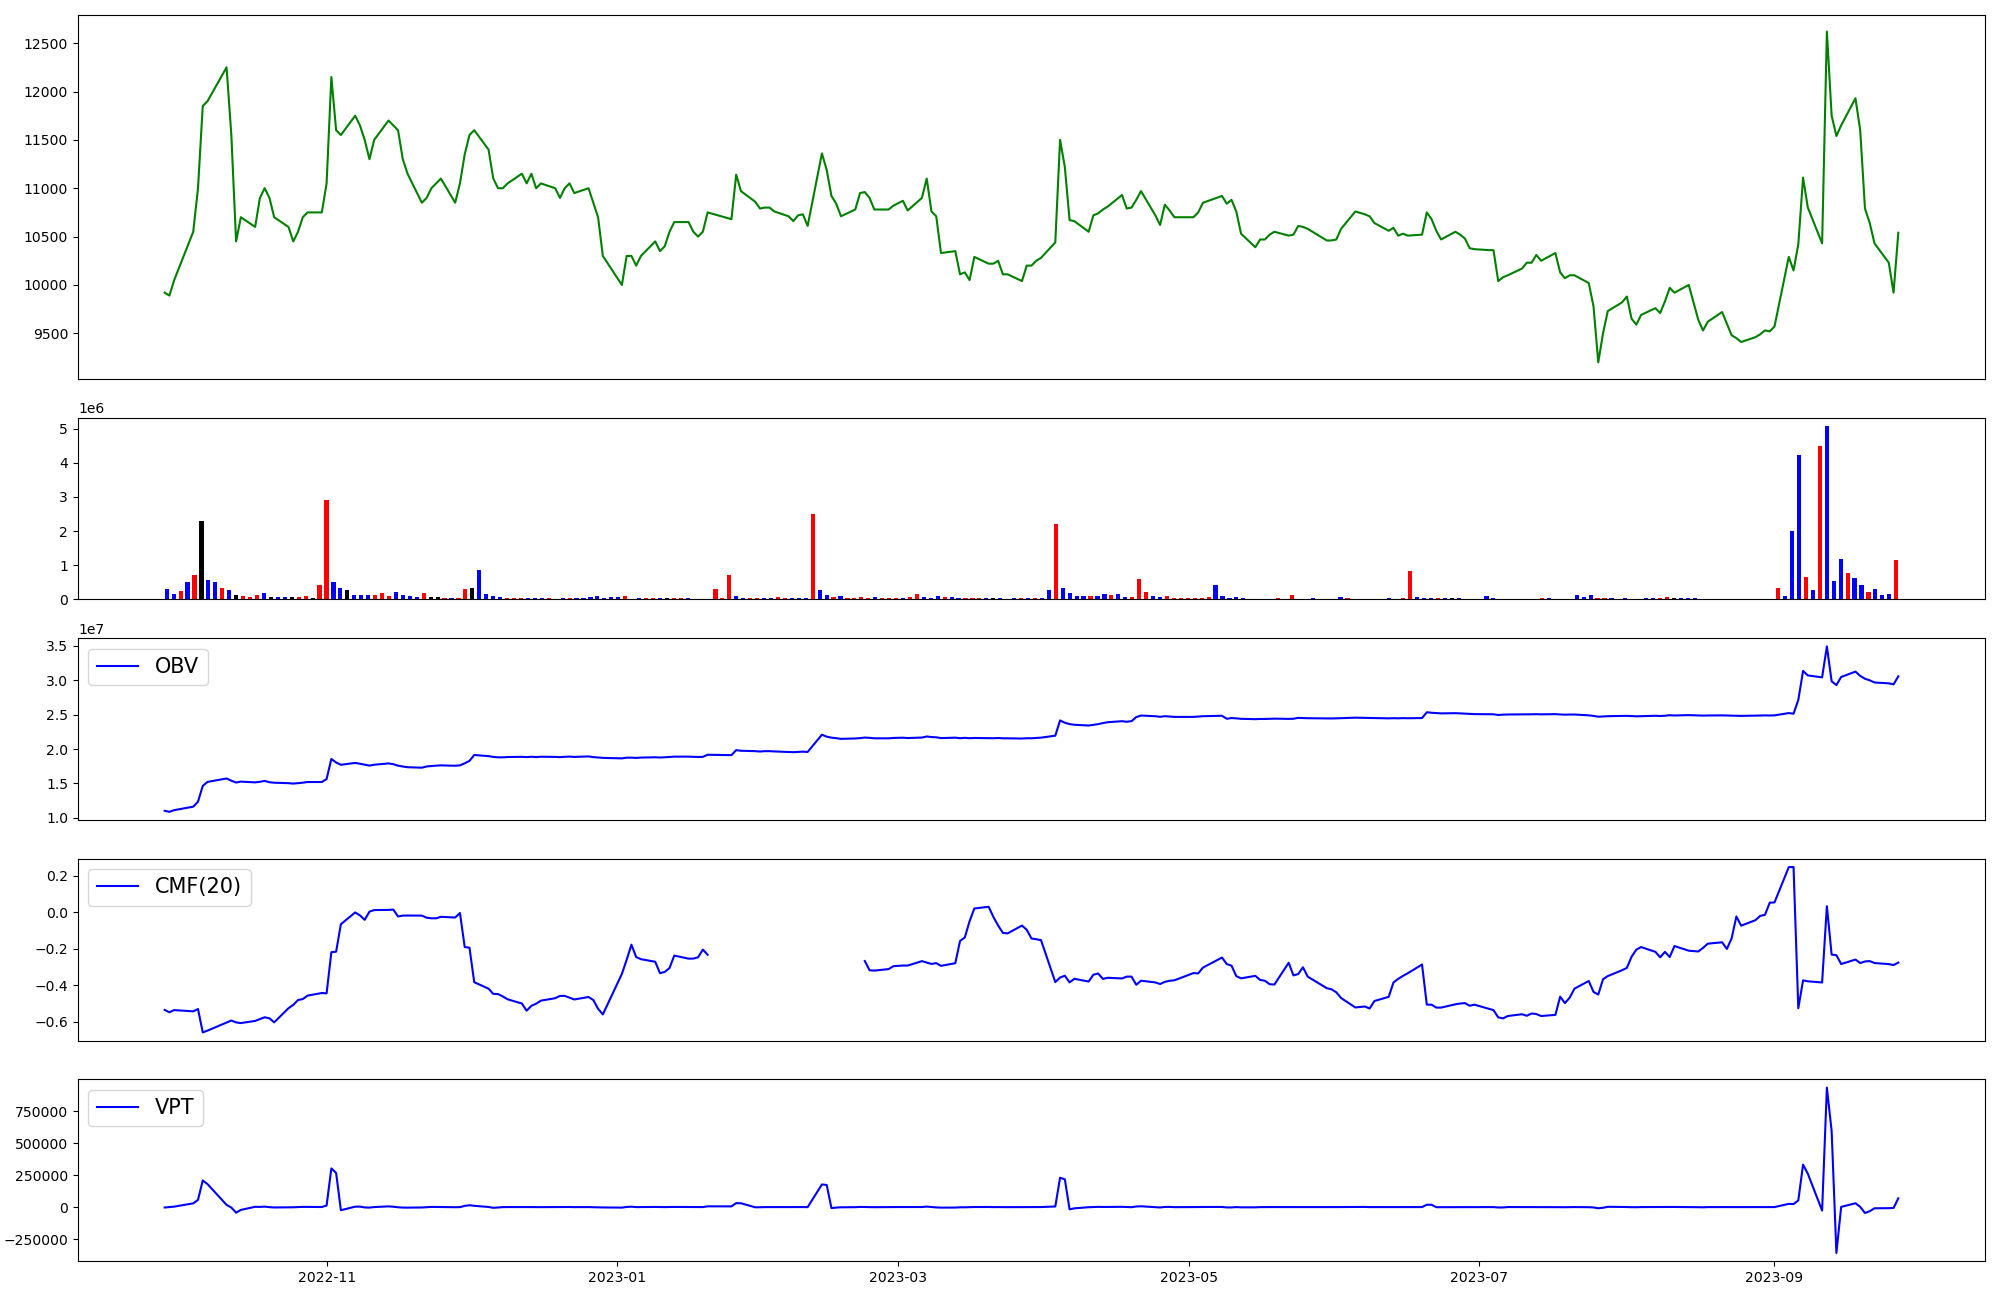Click the OBV legend label
This screenshot has height=1300, width=2000.
coord(176,666)
